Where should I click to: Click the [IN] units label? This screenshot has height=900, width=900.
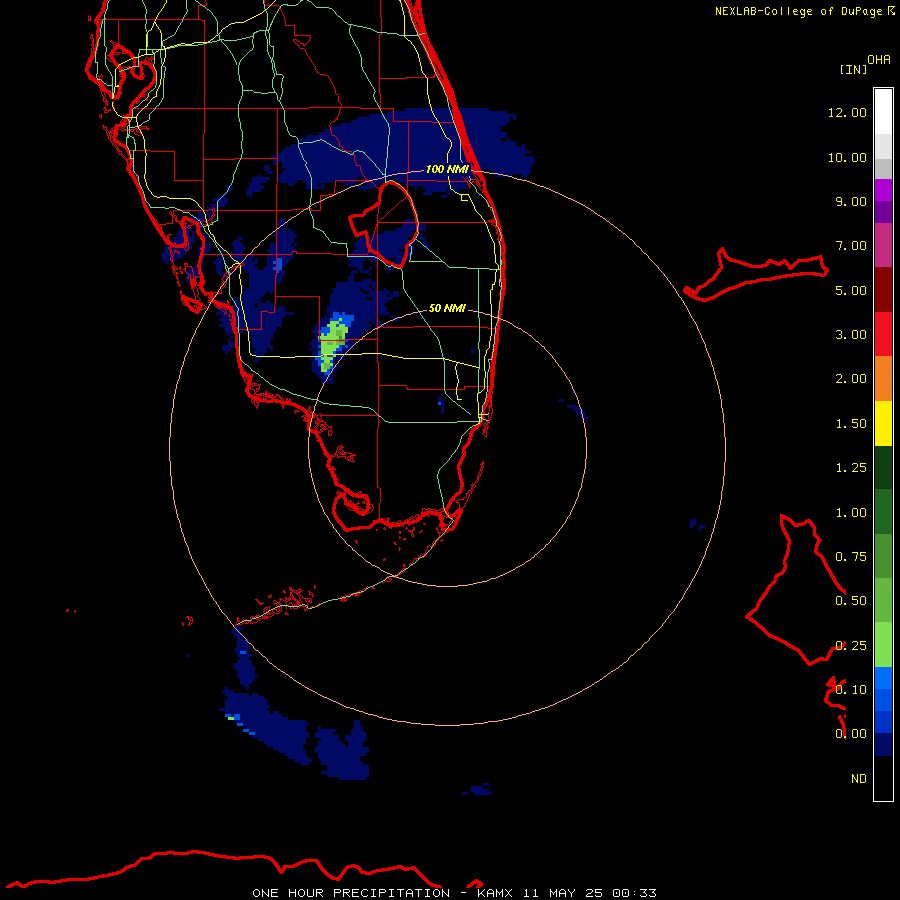853,69
